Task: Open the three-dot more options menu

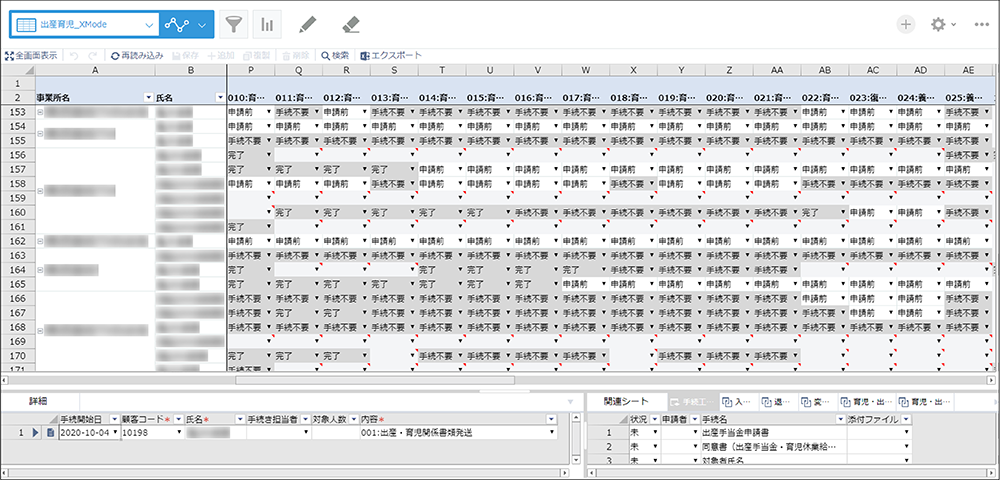Action: click(982, 24)
